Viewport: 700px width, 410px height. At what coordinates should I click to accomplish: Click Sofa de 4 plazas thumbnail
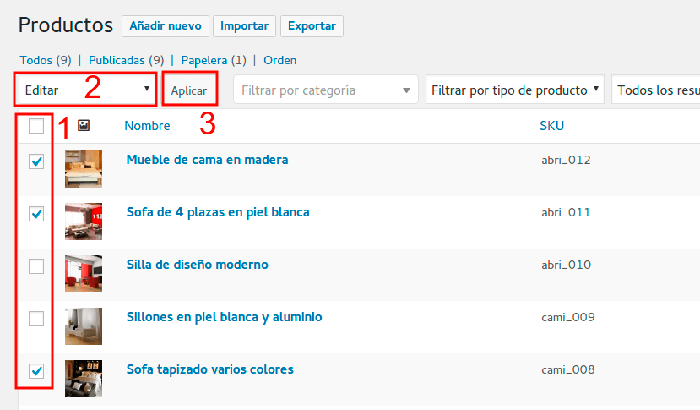click(83, 221)
